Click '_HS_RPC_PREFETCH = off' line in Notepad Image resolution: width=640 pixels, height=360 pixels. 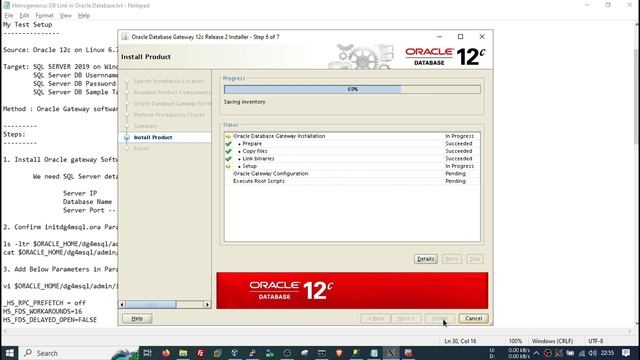pyautogui.click(x=44, y=303)
